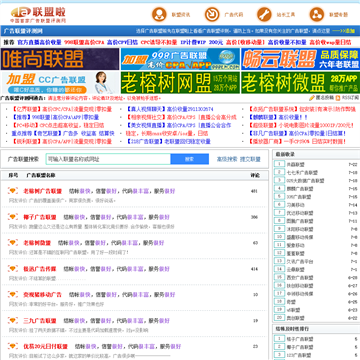The image size is (360, 360).
Task: Open the 唯尚联盟 banner ad
Action: click(x=60, y=59)
